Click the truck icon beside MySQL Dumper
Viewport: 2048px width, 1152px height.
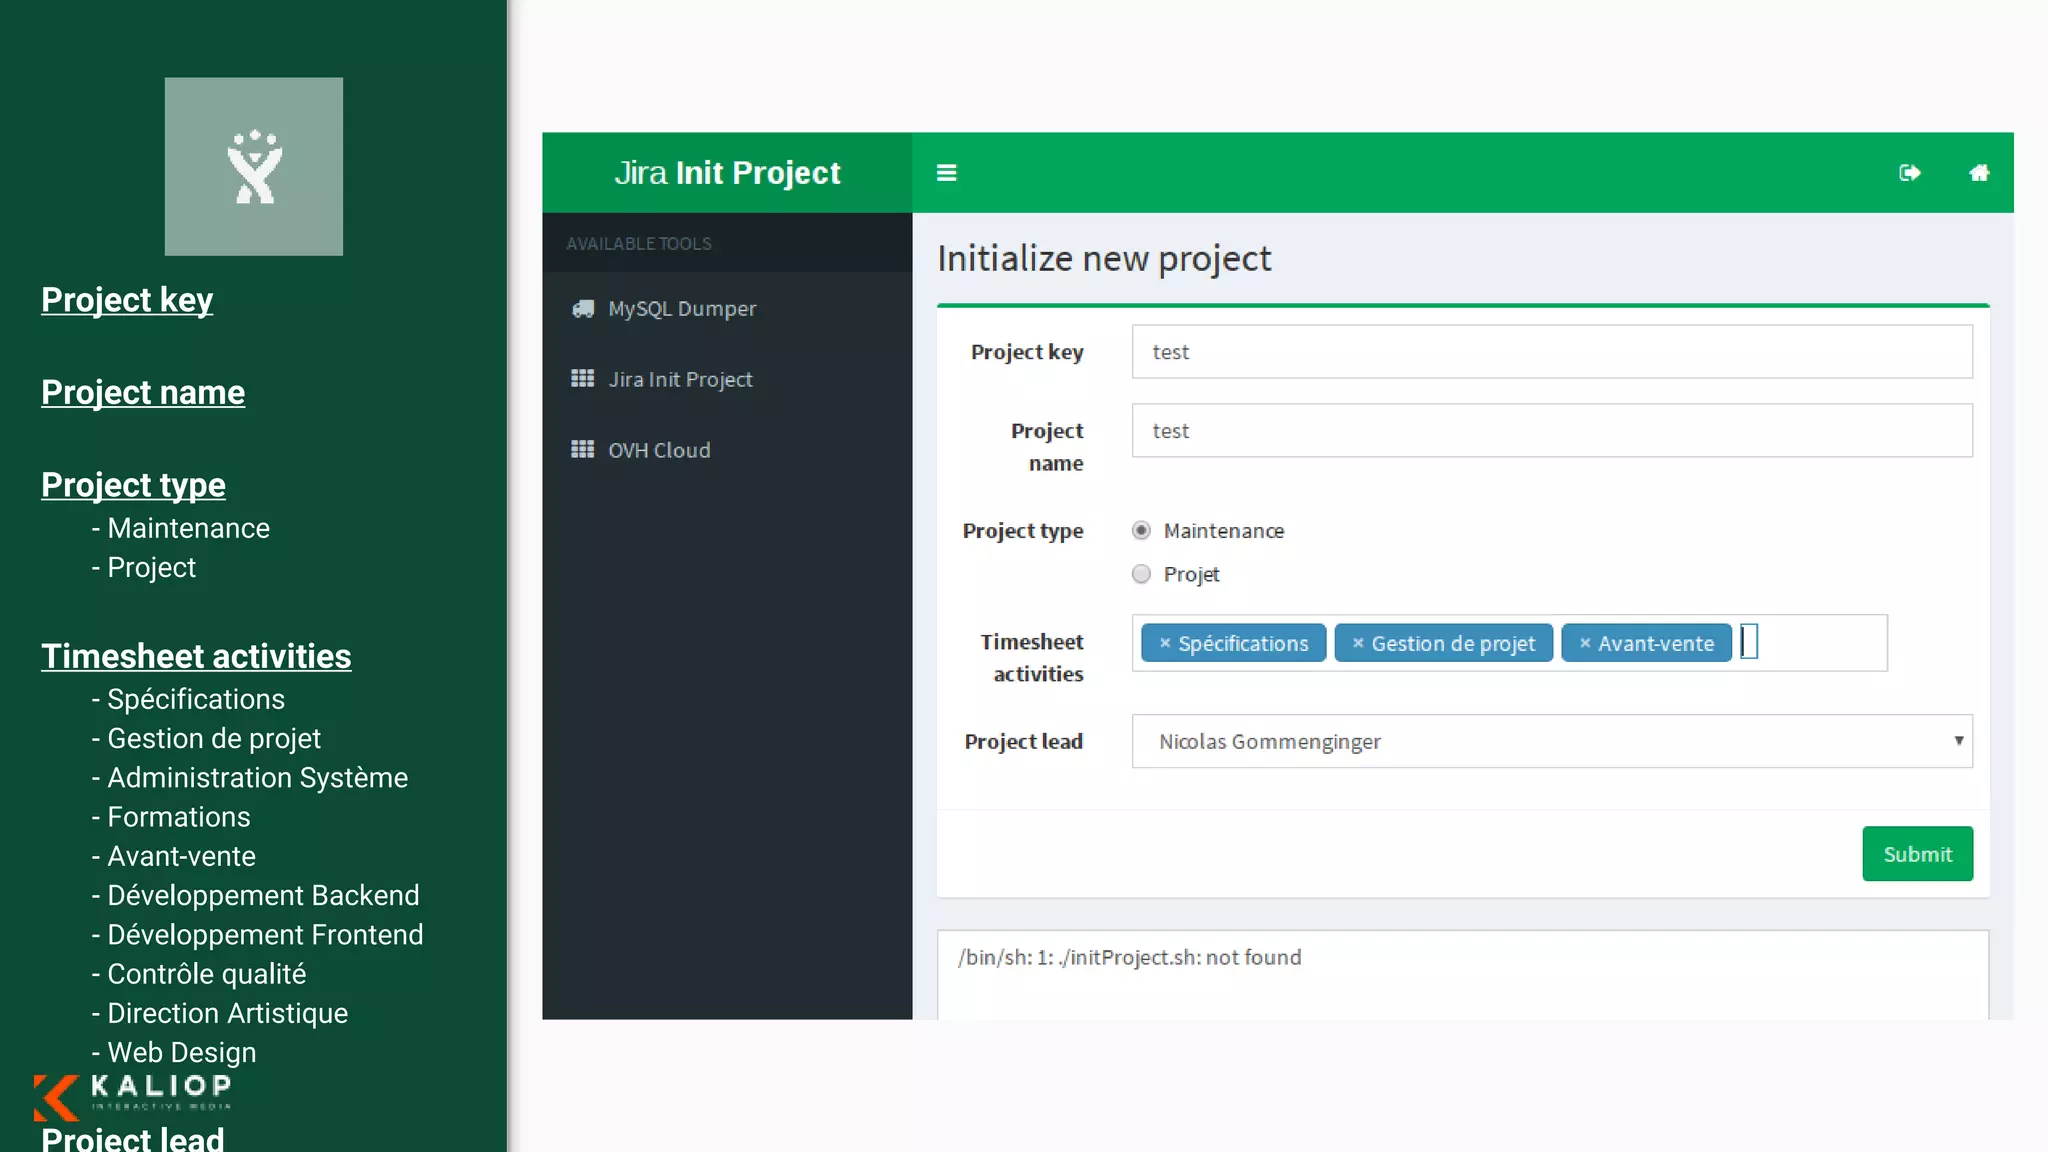(582, 308)
